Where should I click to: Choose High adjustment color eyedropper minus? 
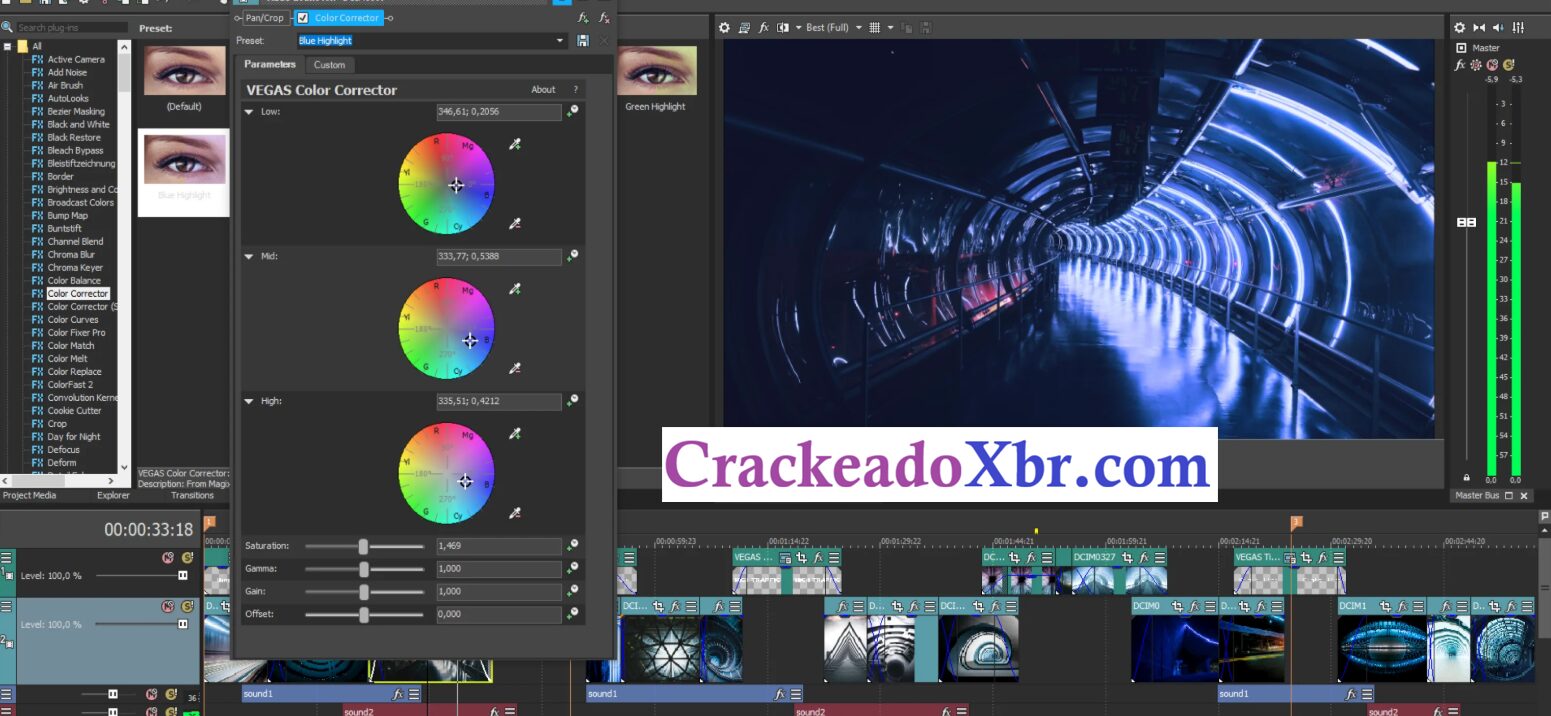pos(515,513)
